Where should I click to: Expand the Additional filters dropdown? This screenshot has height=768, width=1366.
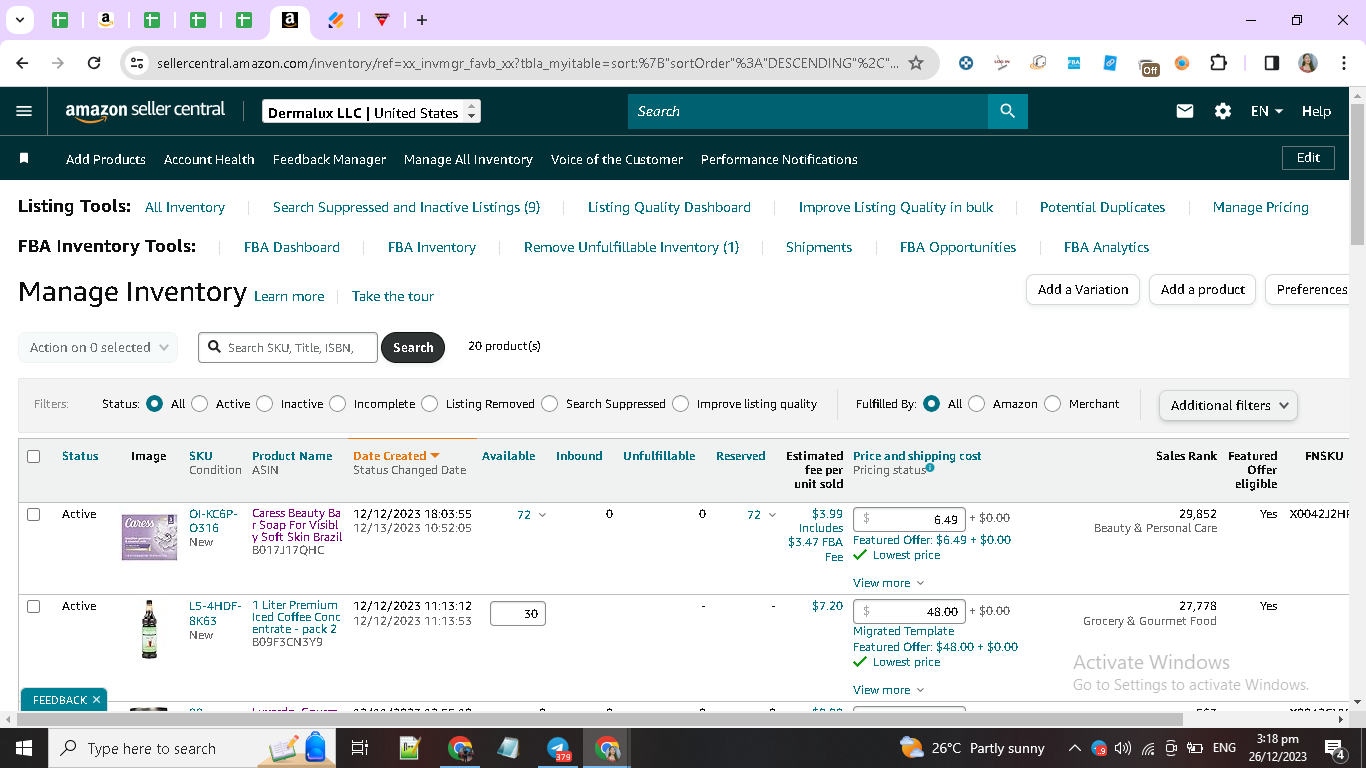(1228, 405)
